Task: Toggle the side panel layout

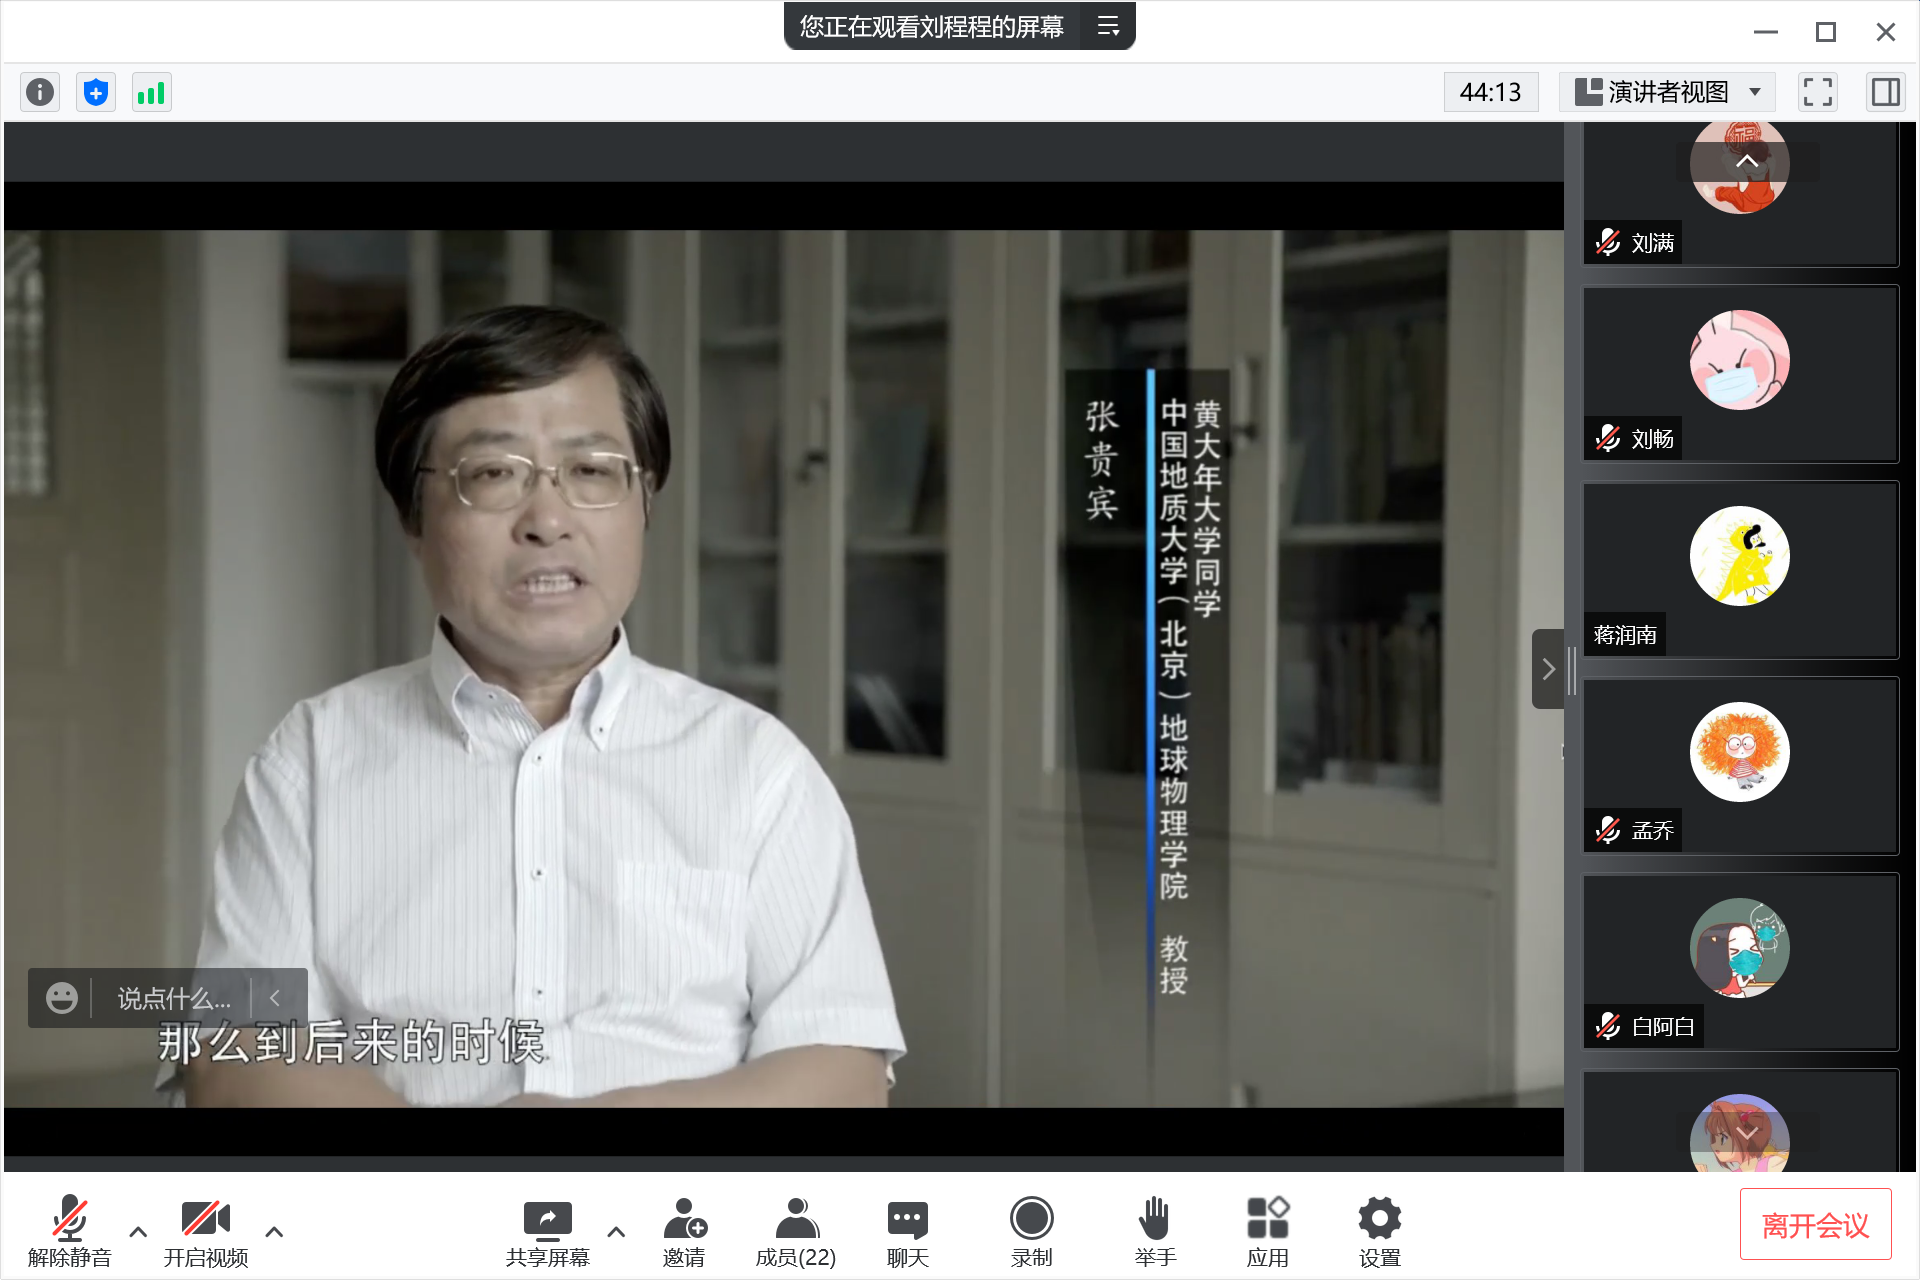Action: [x=1885, y=92]
